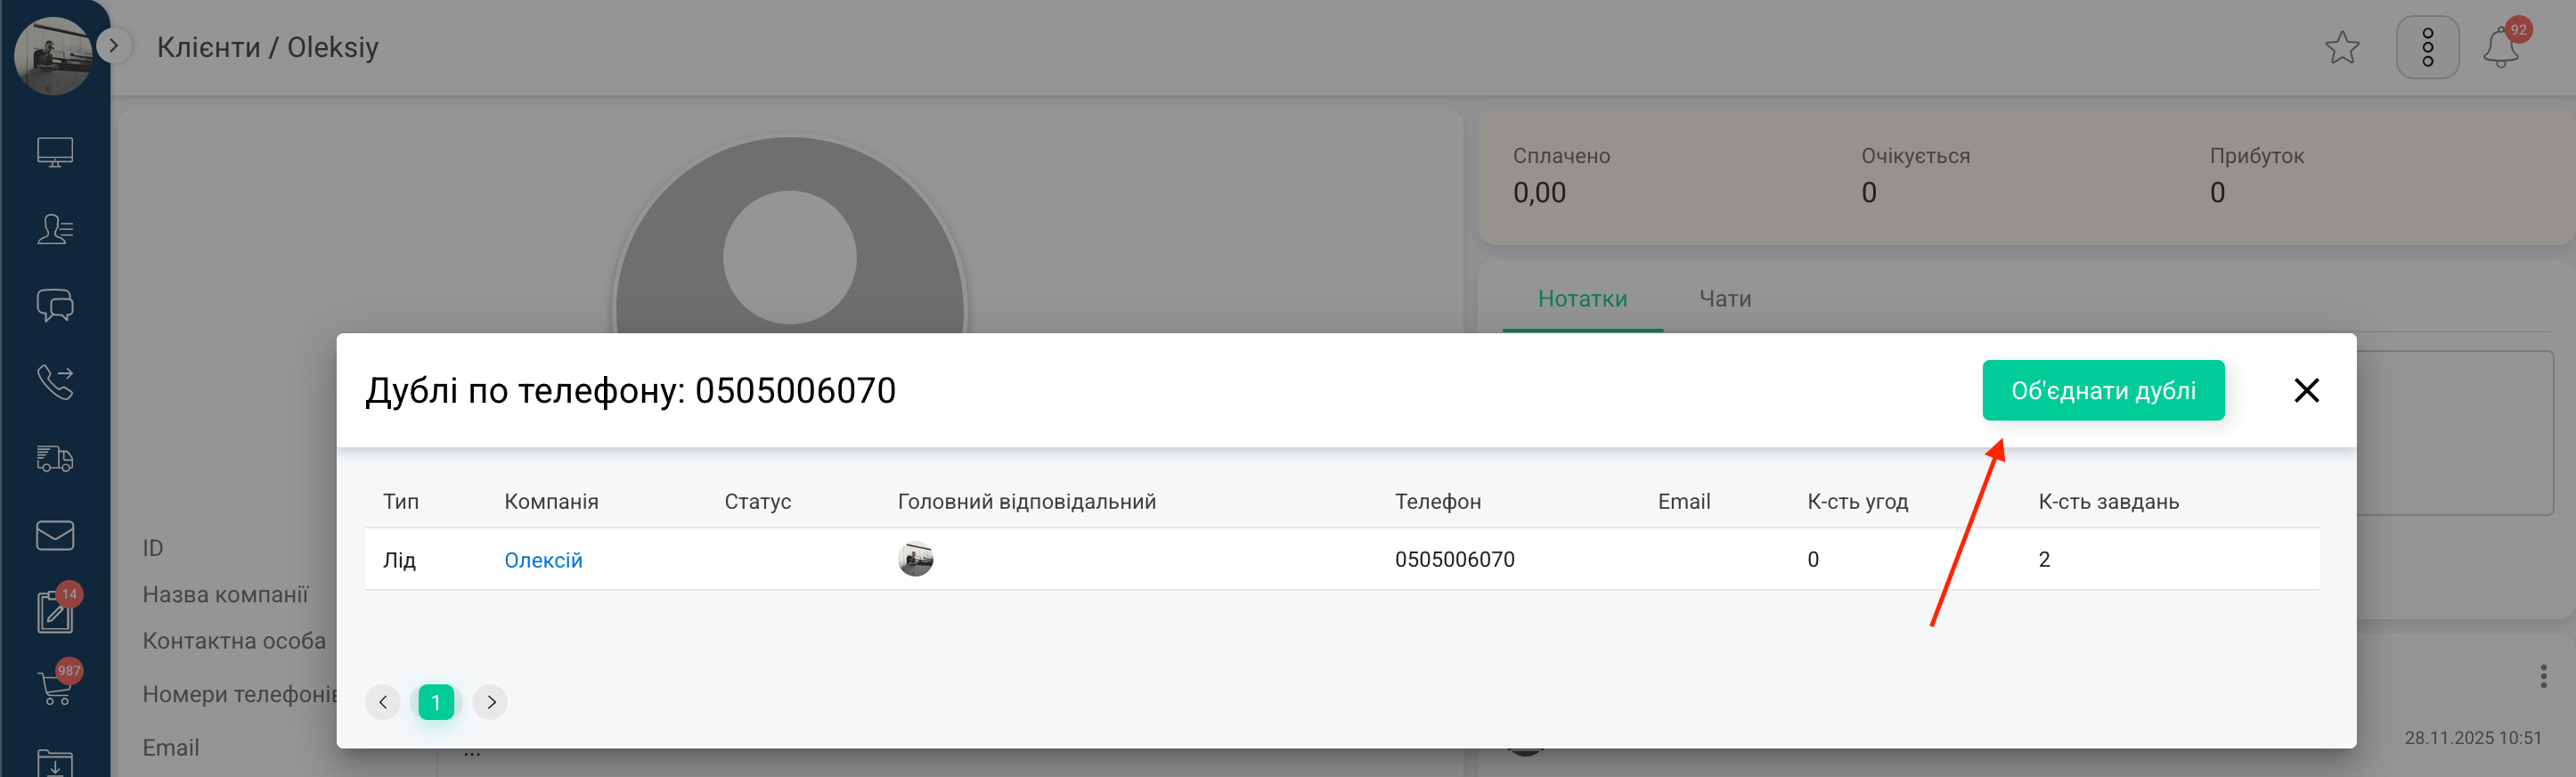
Task: Switch to the Чати tab
Action: [x=1725, y=299]
